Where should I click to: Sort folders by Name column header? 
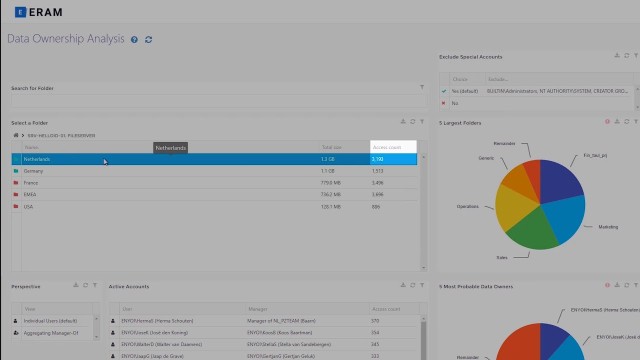coord(31,147)
